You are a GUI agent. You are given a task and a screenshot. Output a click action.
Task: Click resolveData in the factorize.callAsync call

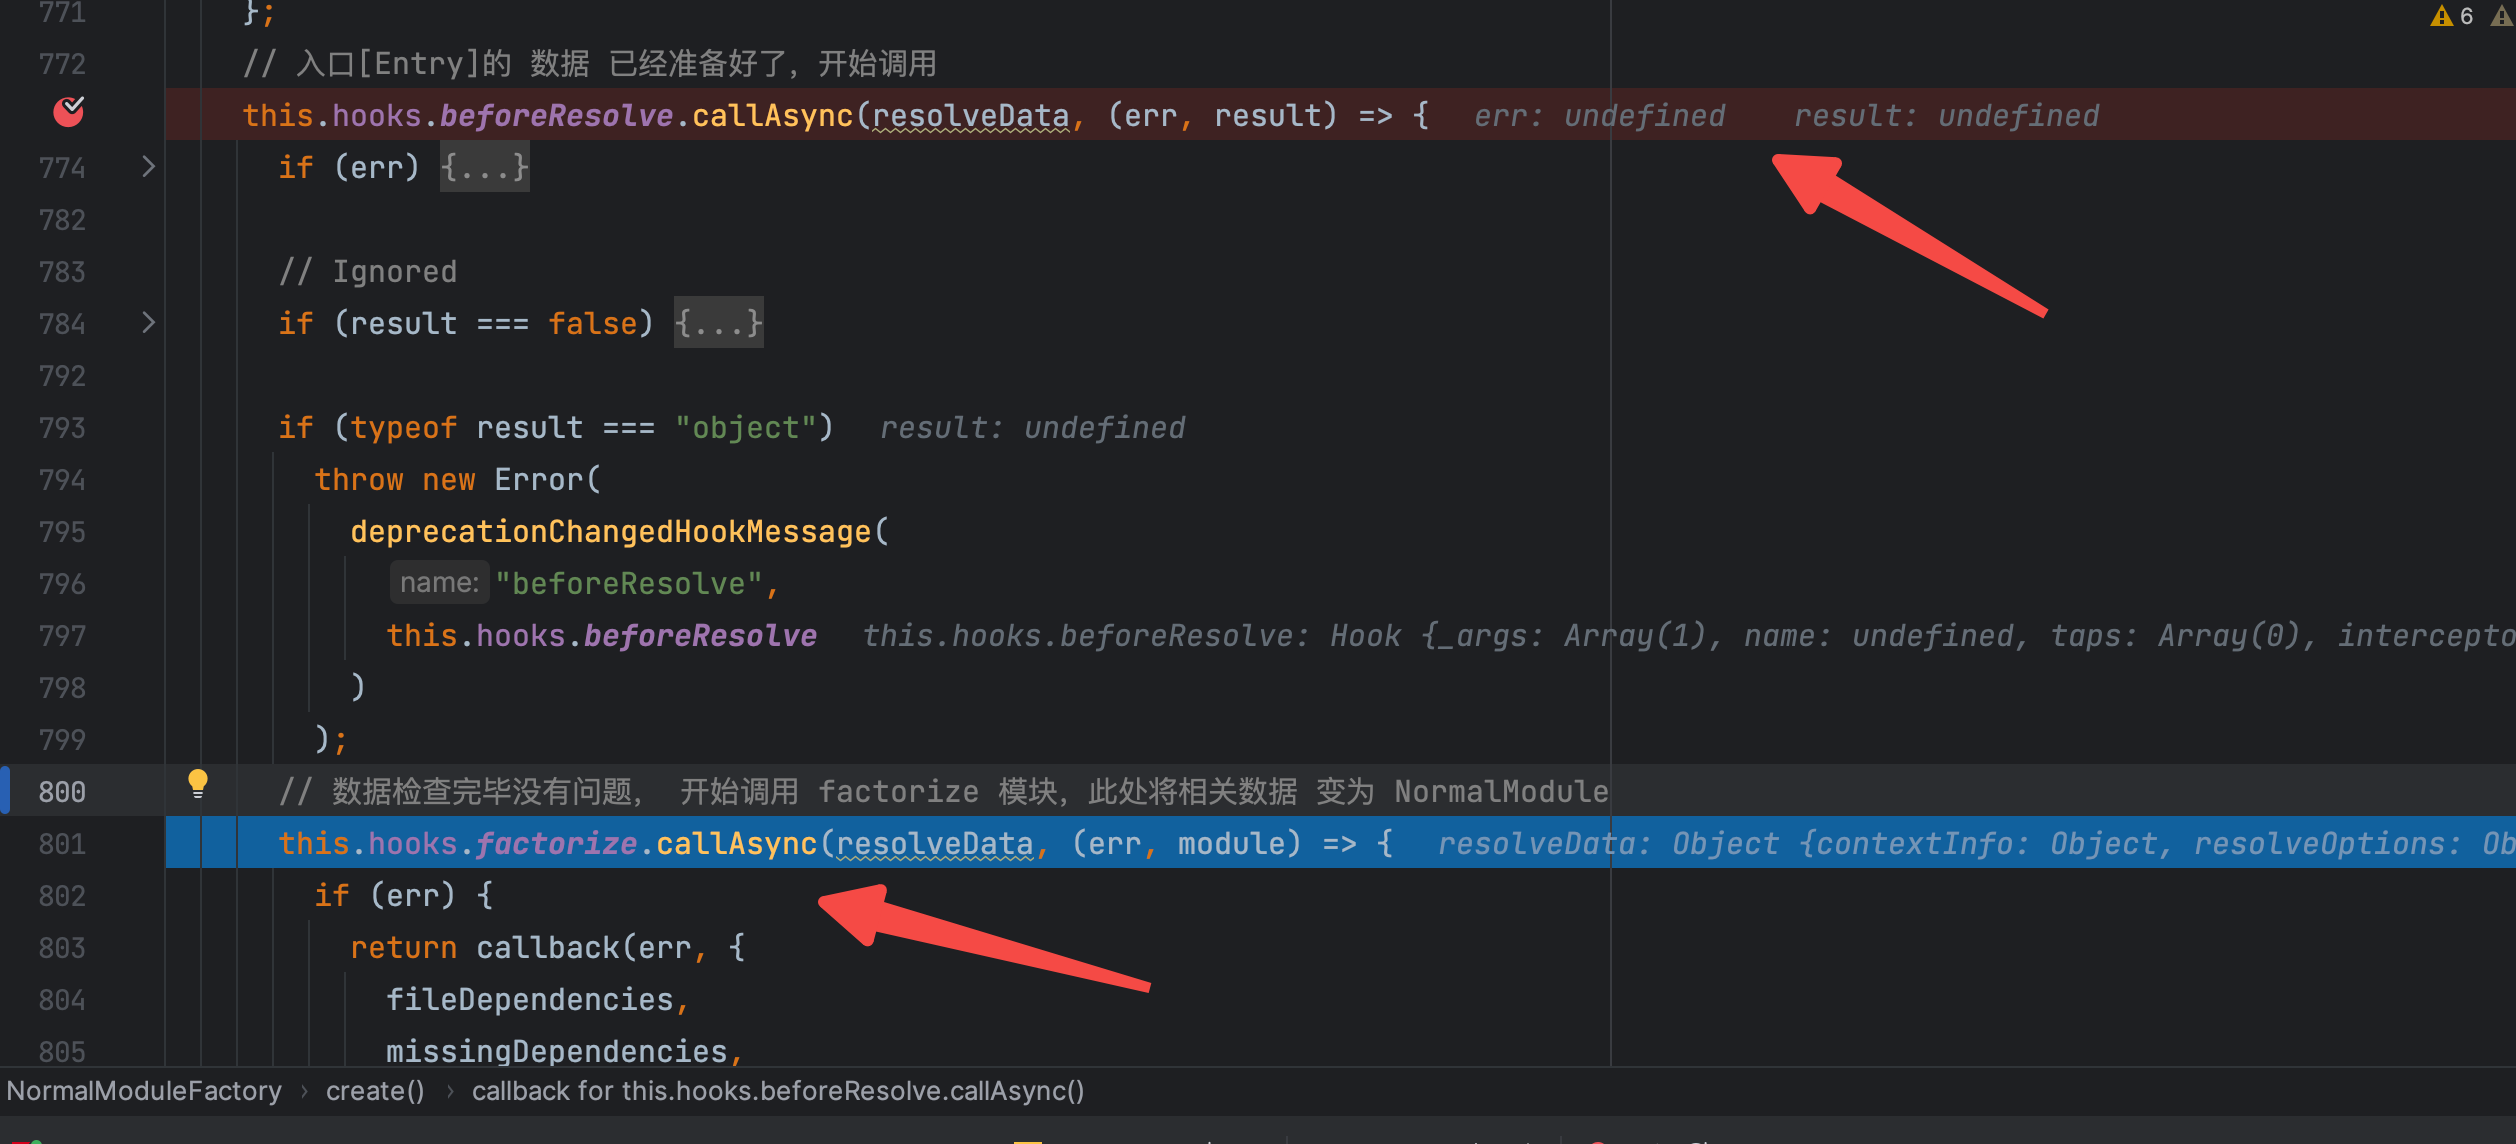coord(934,843)
